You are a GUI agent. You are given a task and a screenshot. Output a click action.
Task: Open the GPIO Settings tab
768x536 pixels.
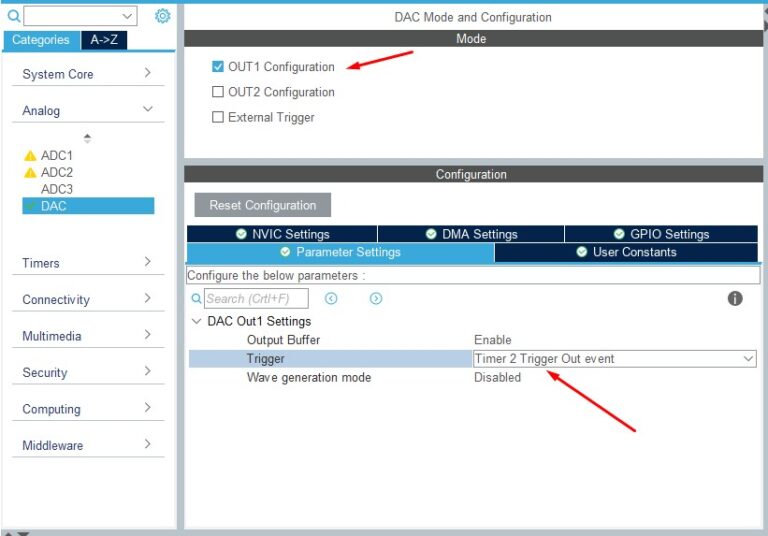pyautogui.click(x=661, y=234)
